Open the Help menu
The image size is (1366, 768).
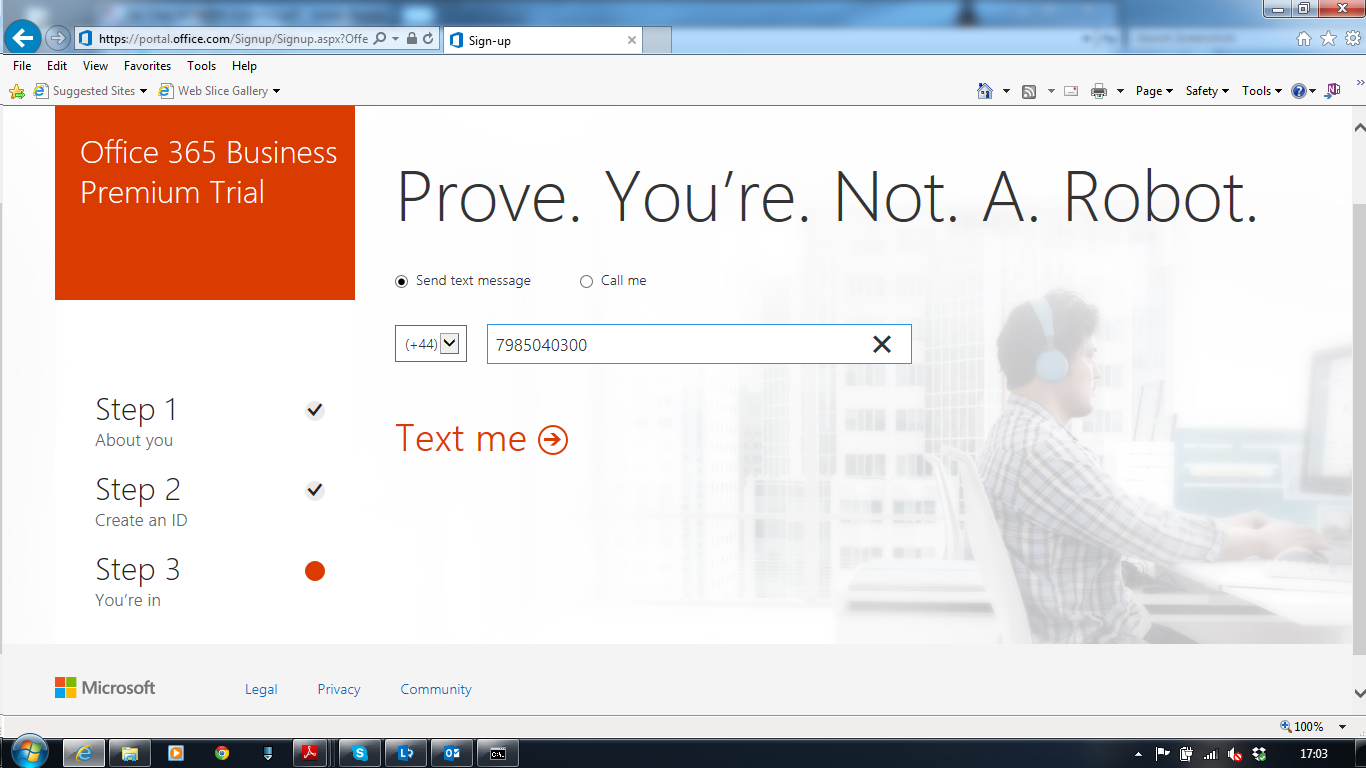(244, 66)
